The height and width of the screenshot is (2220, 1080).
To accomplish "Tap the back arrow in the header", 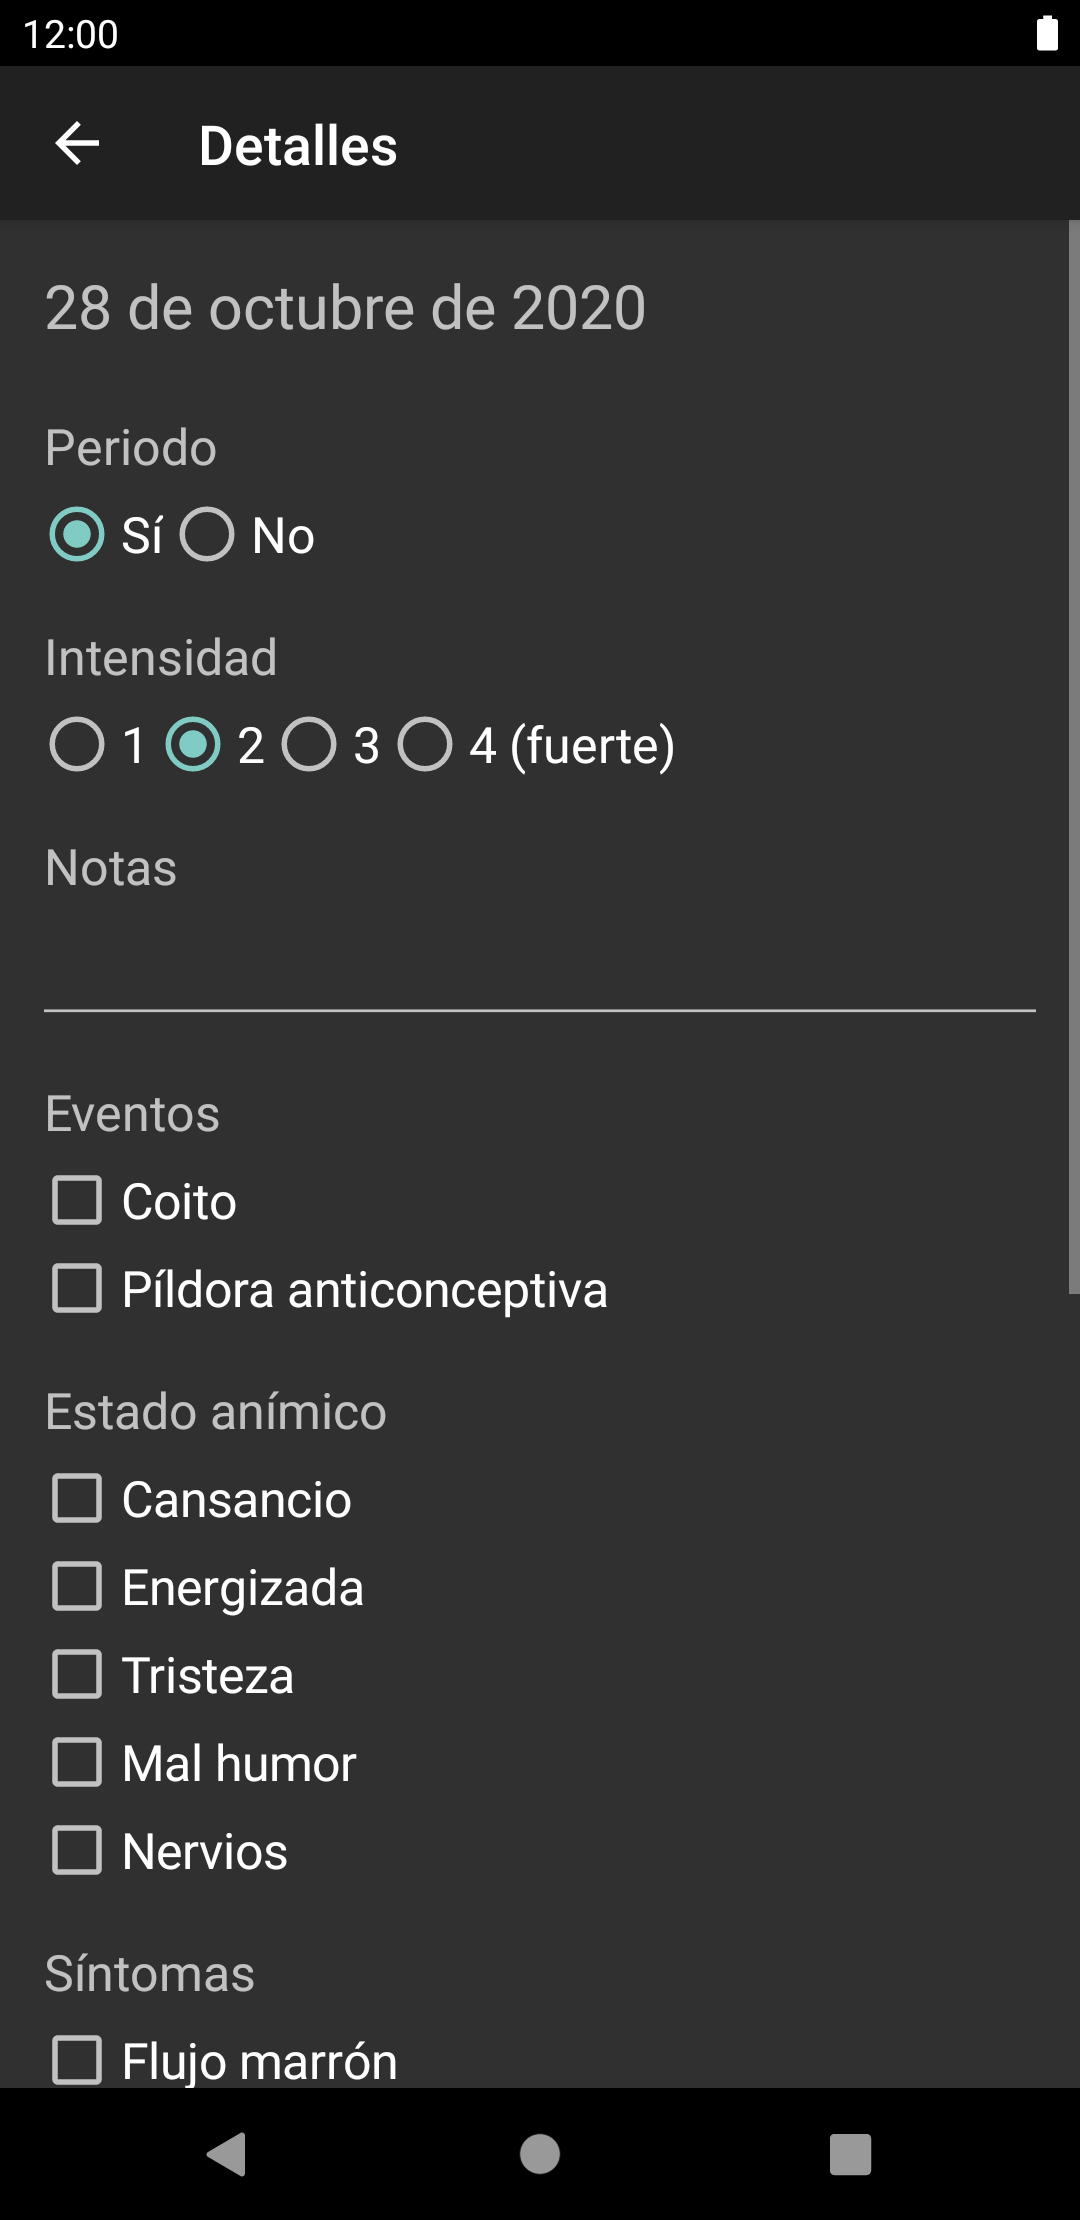I will click(77, 144).
